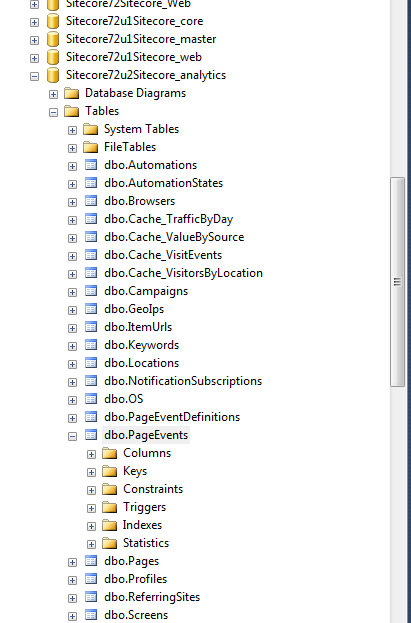
Task: Click the dbo.AutomationStates table icon
Action: pos(91,183)
